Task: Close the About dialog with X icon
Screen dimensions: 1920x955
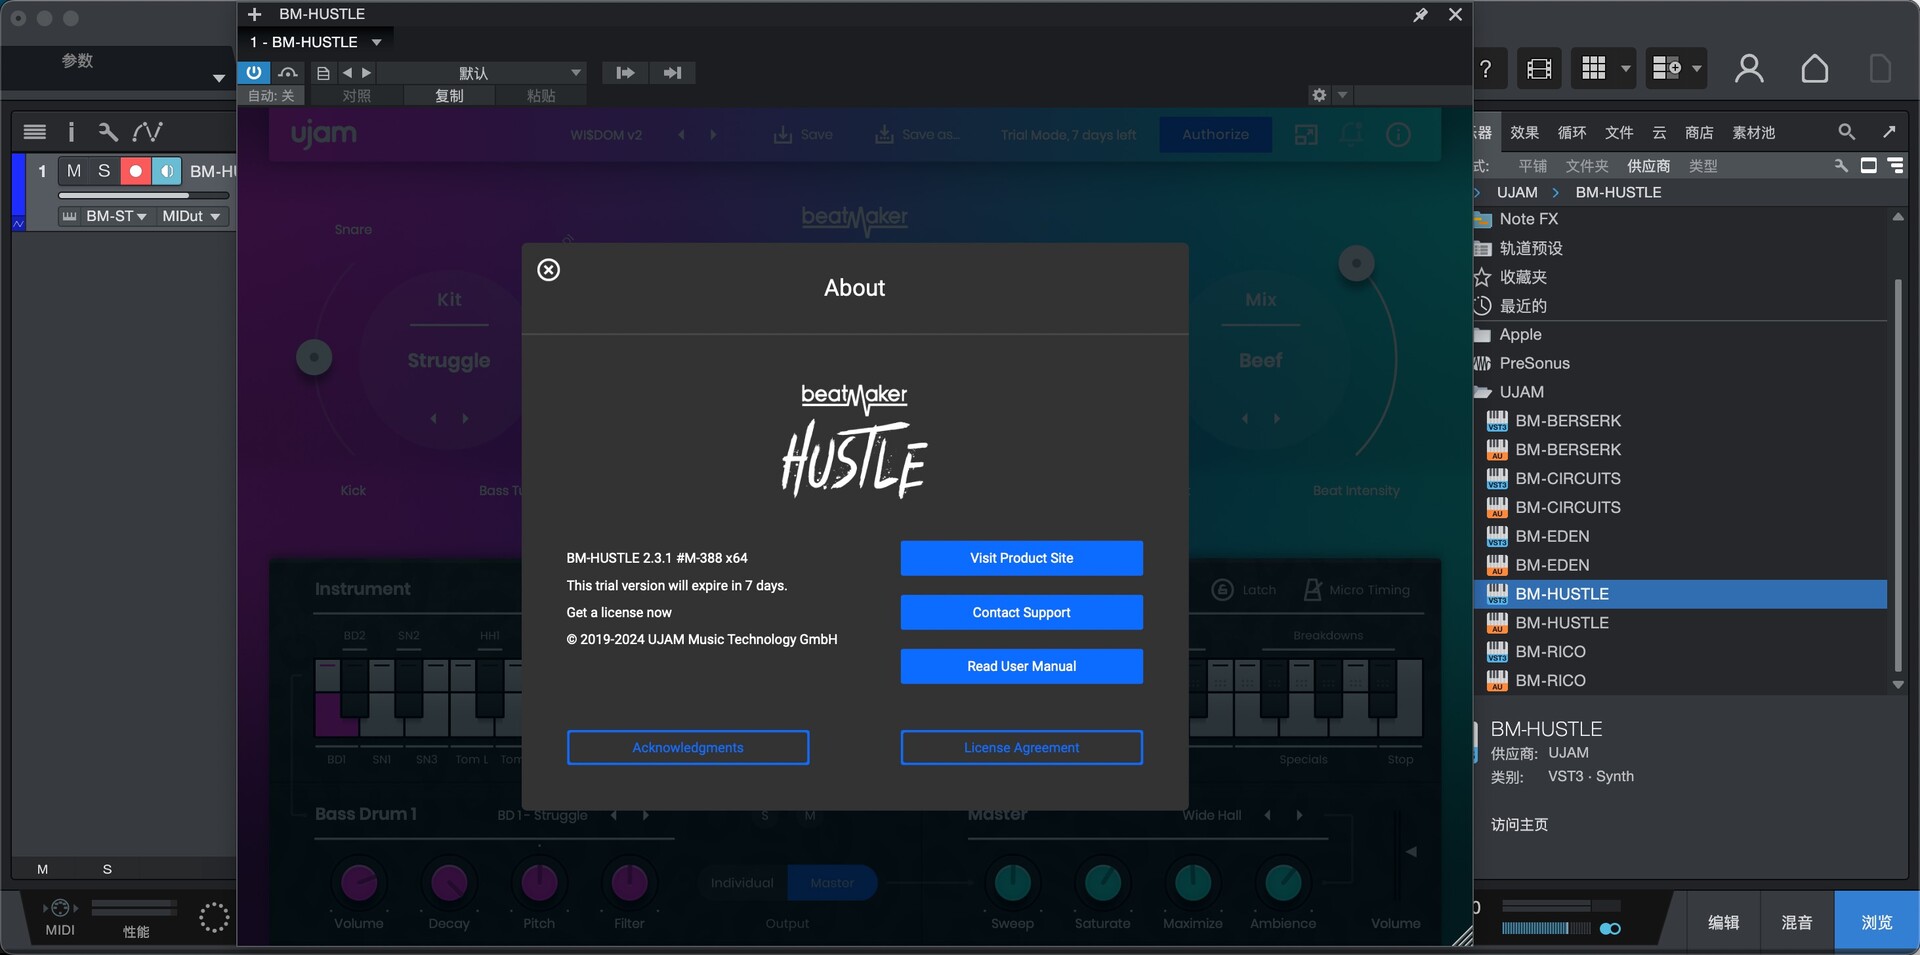Action: coord(548,269)
